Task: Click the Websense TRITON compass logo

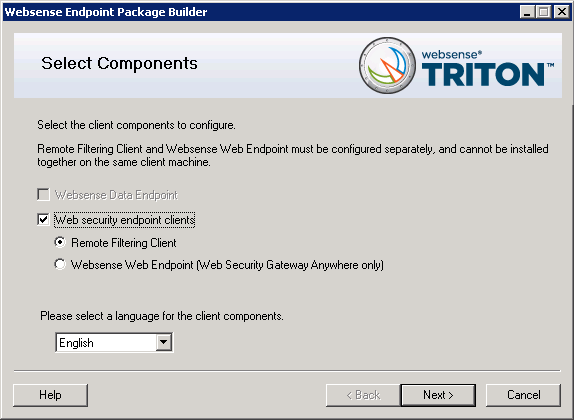Action: (387, 66)
